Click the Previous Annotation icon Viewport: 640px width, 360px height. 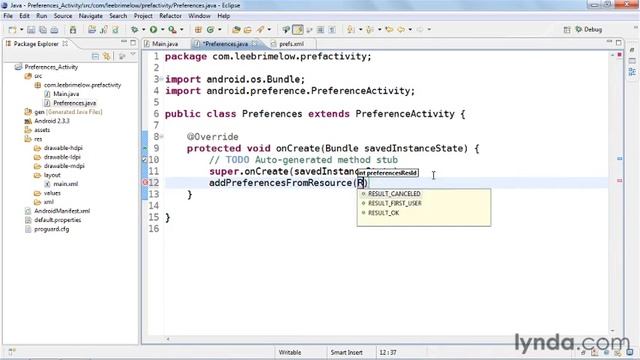[x=370, y=30]
